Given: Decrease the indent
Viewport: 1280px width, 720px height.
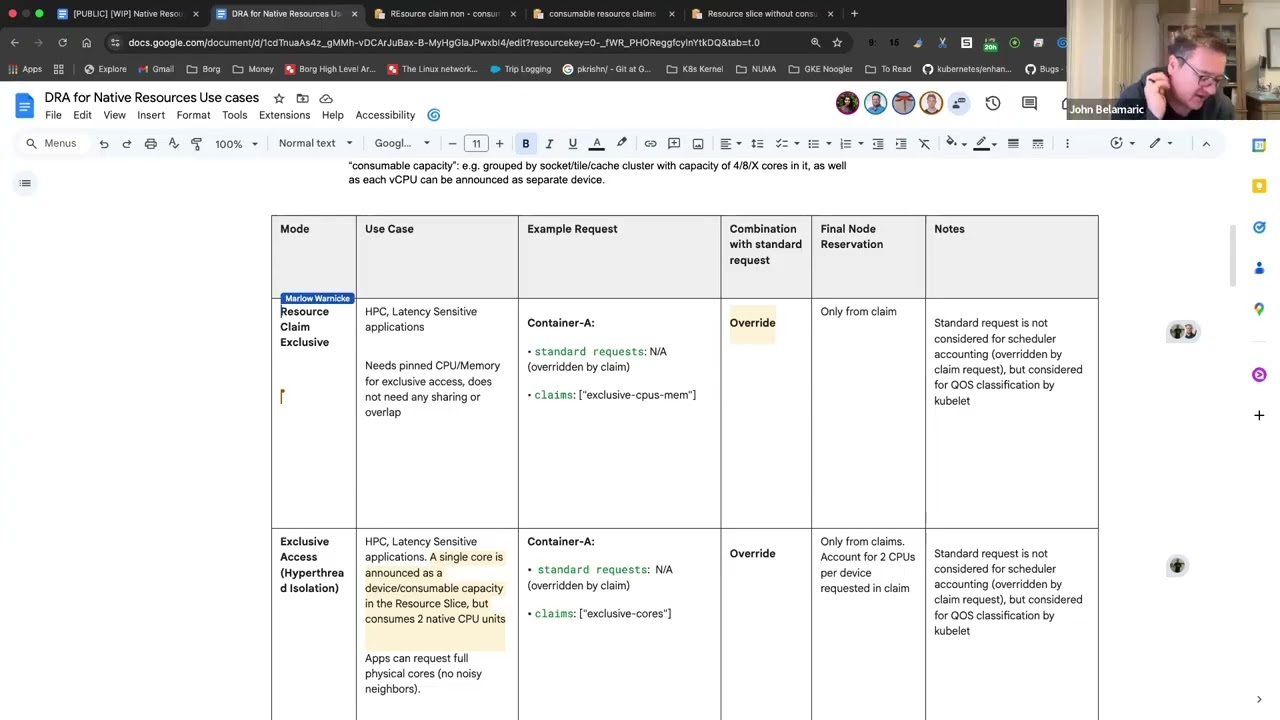Looking at the screenshot, I should pos(878,144).
